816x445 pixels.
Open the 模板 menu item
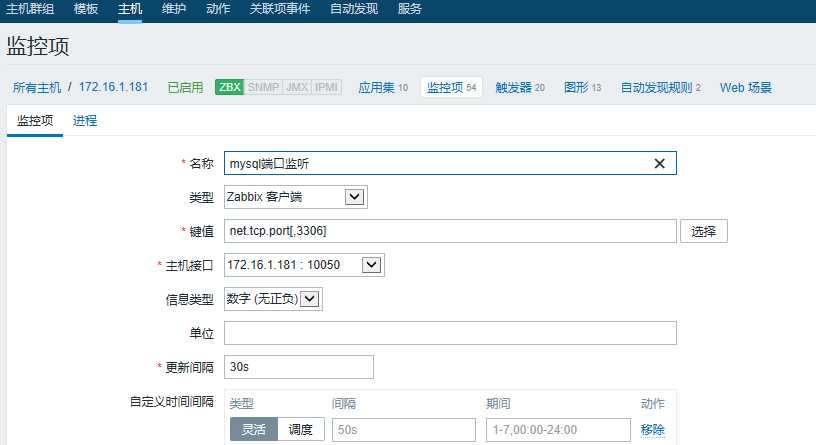pos(86,9)
